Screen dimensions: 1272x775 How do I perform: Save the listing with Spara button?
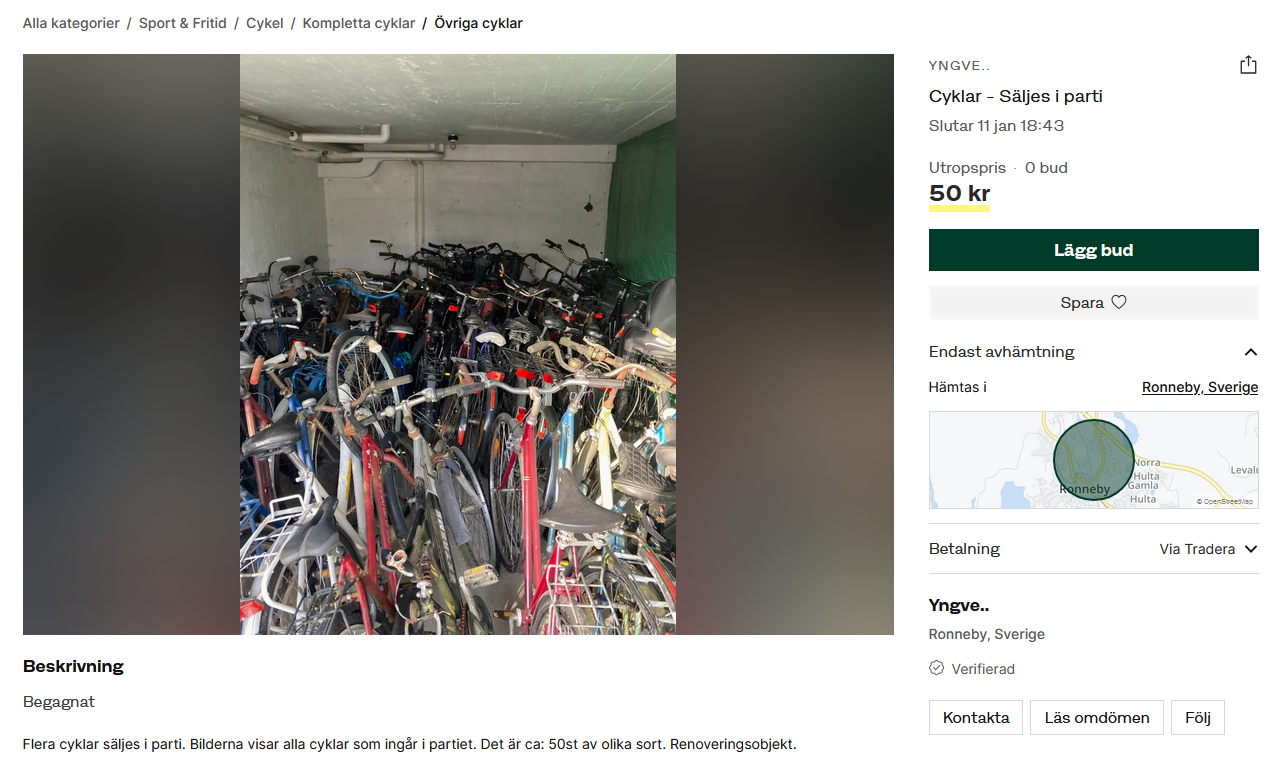pos(1093,302)
